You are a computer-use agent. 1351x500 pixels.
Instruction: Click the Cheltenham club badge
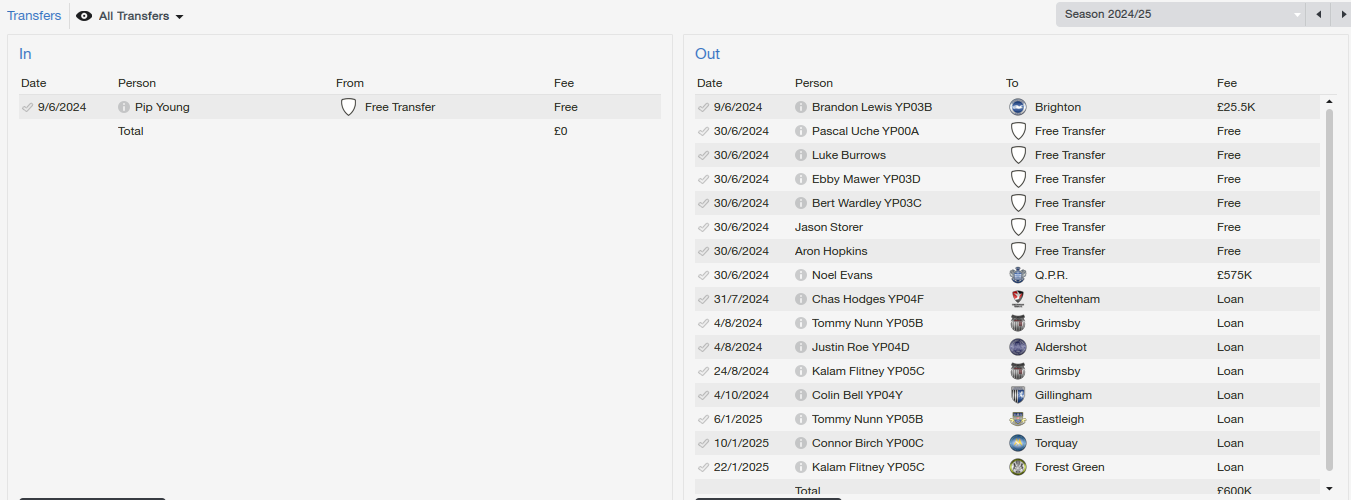1018,299
